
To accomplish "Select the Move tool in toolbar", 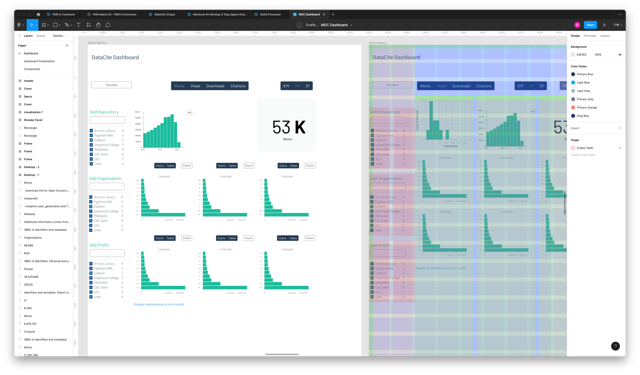I will pos(32,25).
